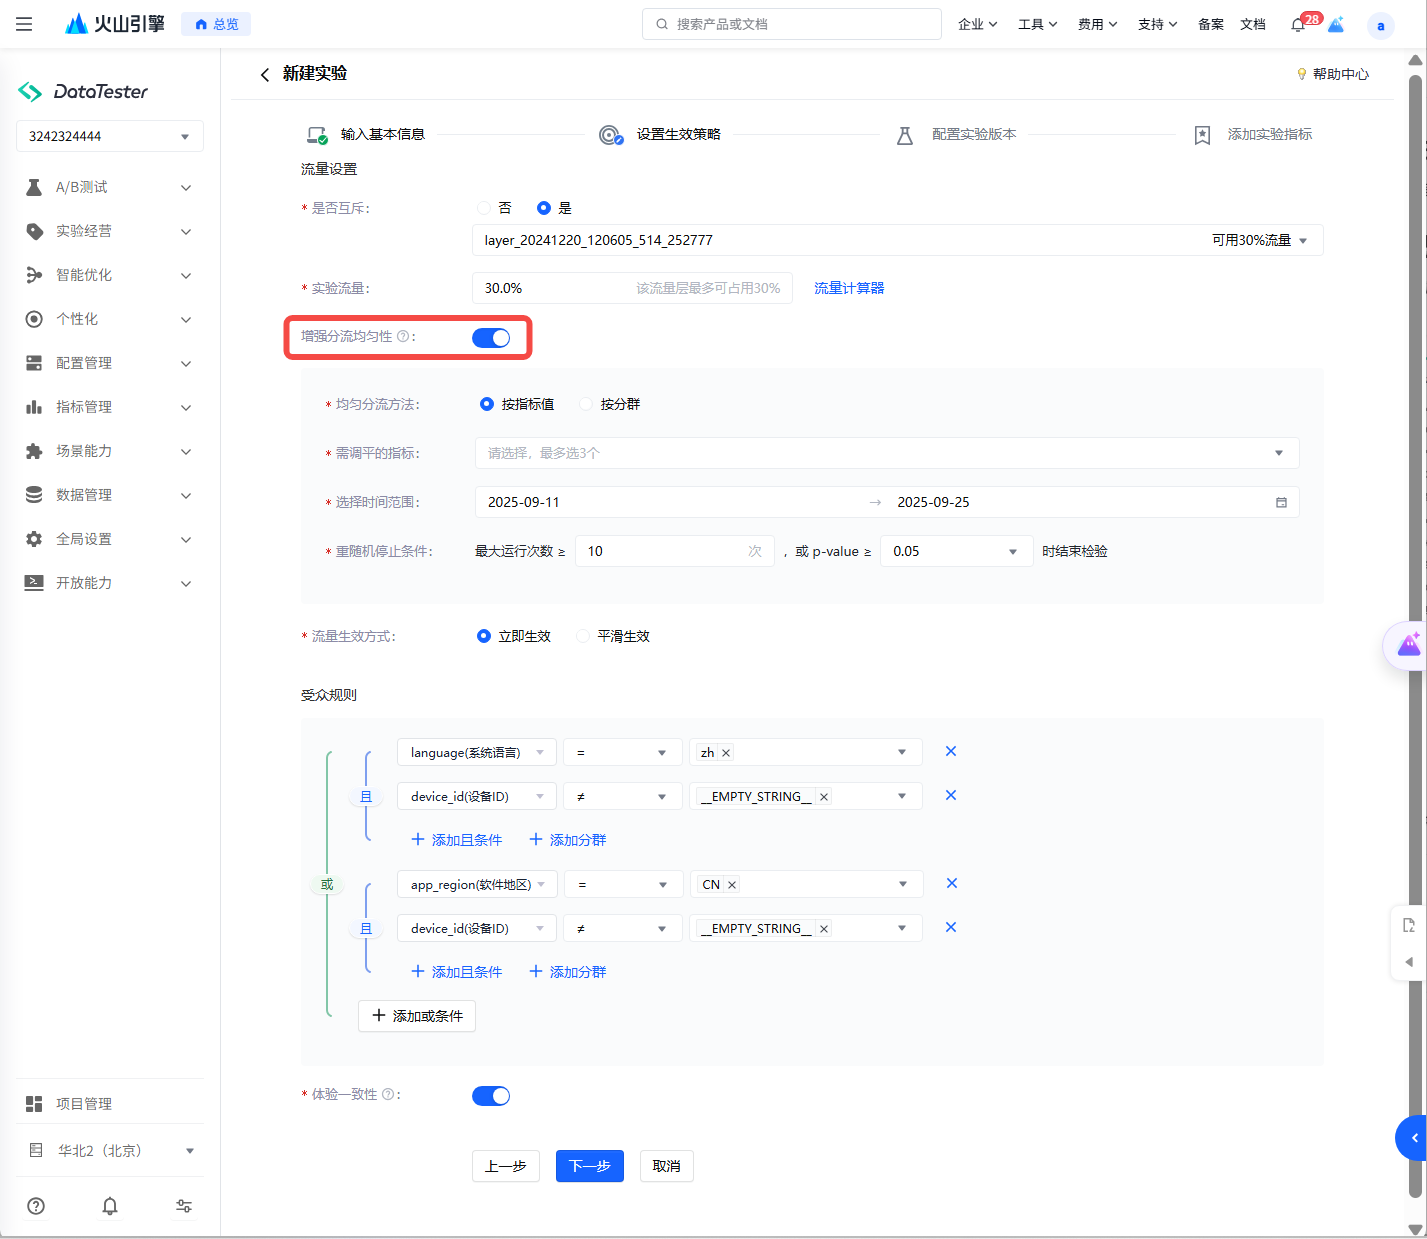Click the 下一步 button
Image resolution: width=1427 pixels, height=1239 pixels.
point(590,1166)
